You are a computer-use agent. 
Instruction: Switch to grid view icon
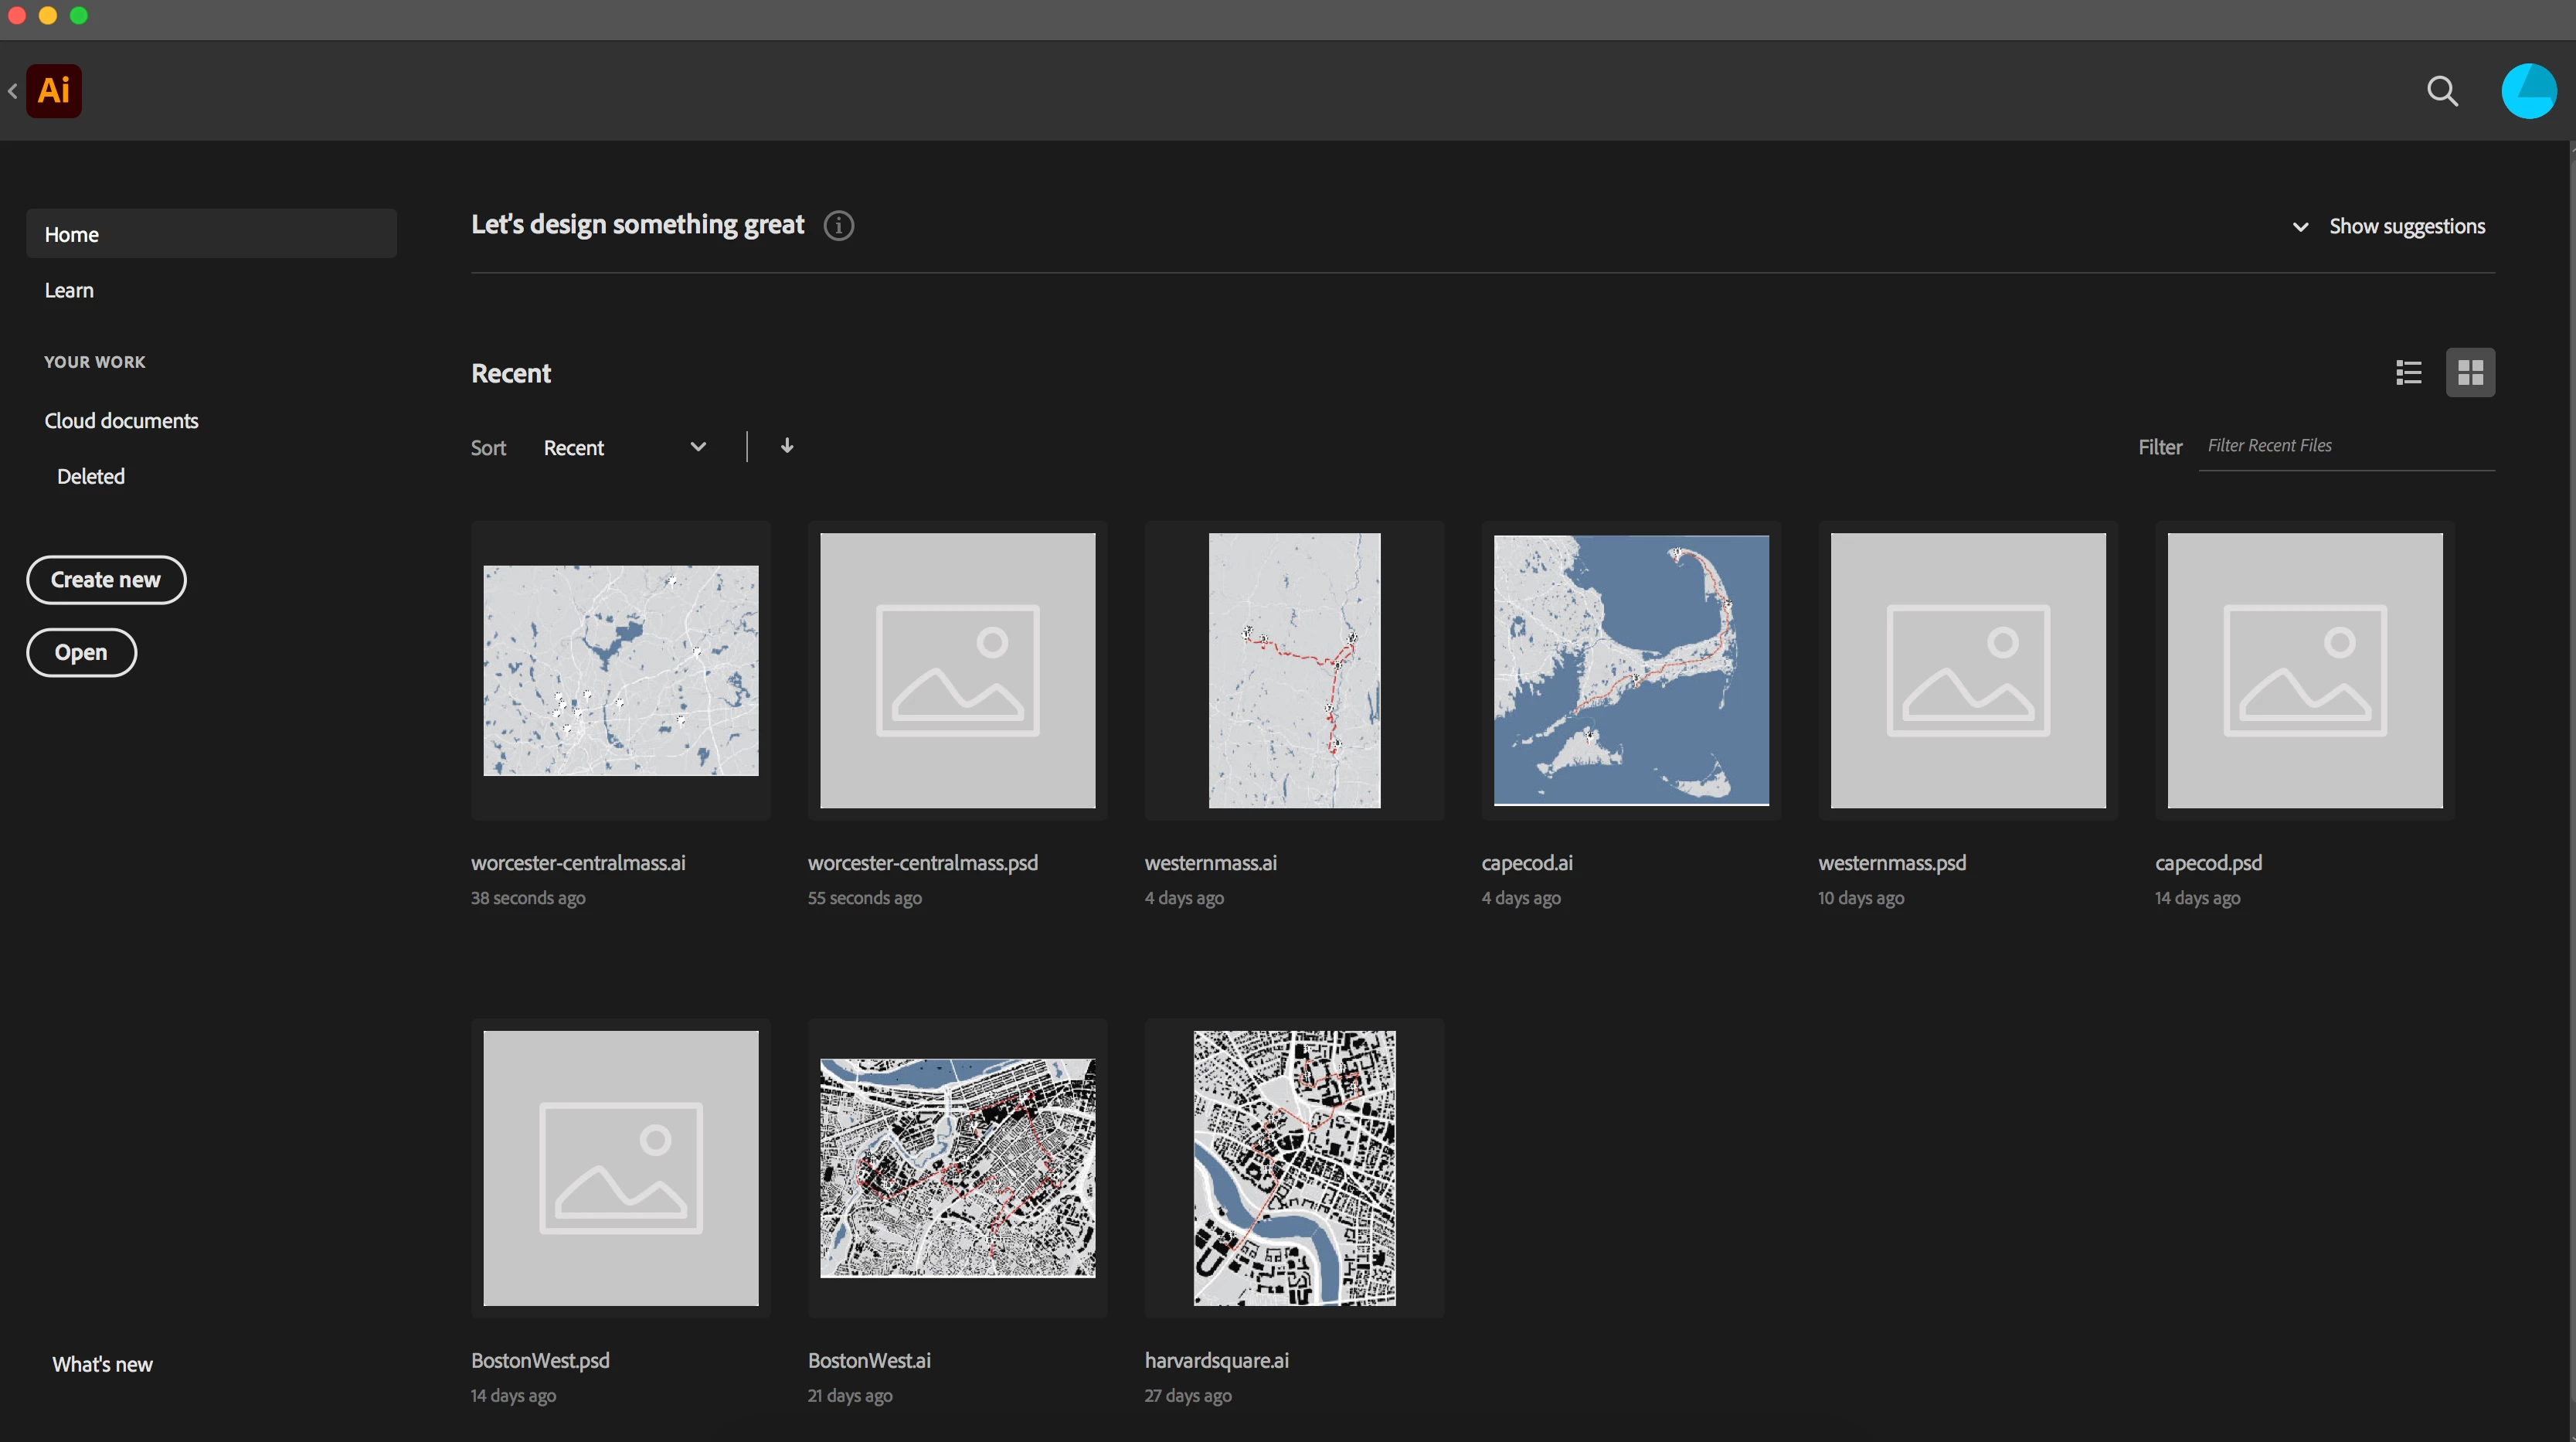[x=2470, y=373]
